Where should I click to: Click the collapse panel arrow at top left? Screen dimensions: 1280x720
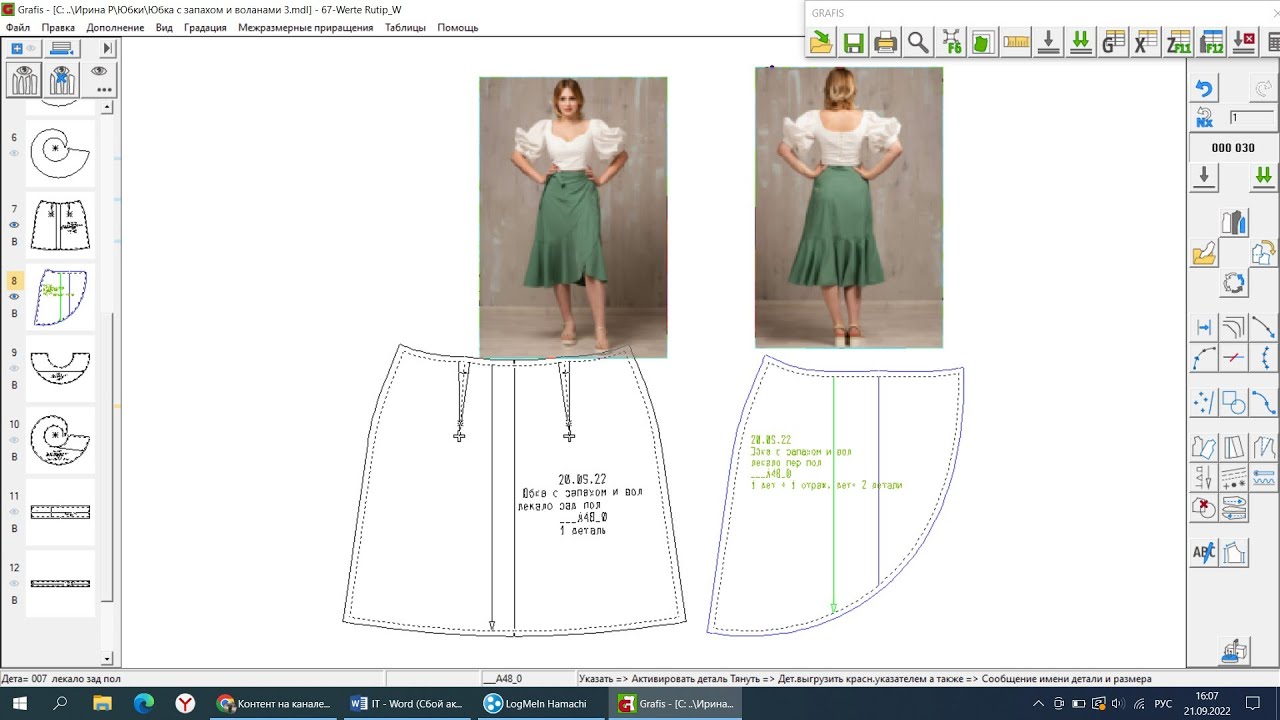coord(107,48)
